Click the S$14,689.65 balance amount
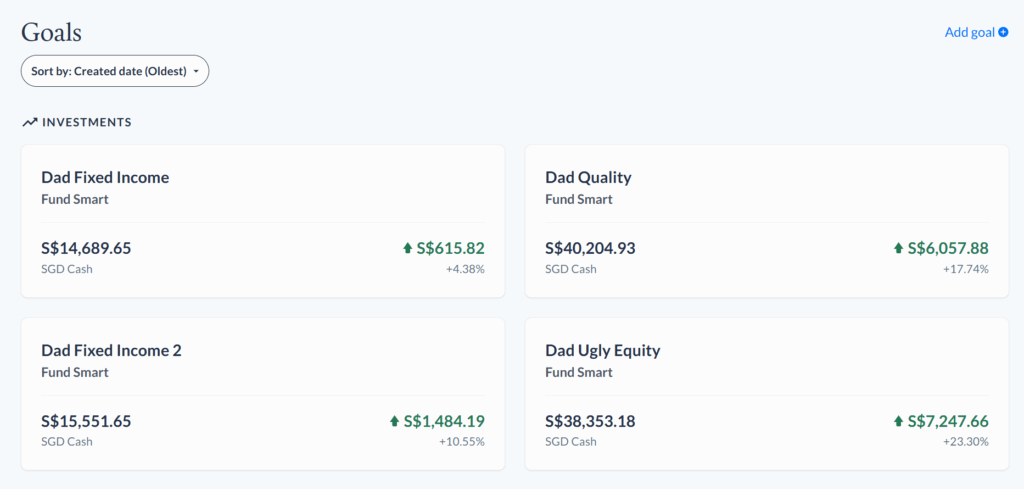 [x=86, y=248]
